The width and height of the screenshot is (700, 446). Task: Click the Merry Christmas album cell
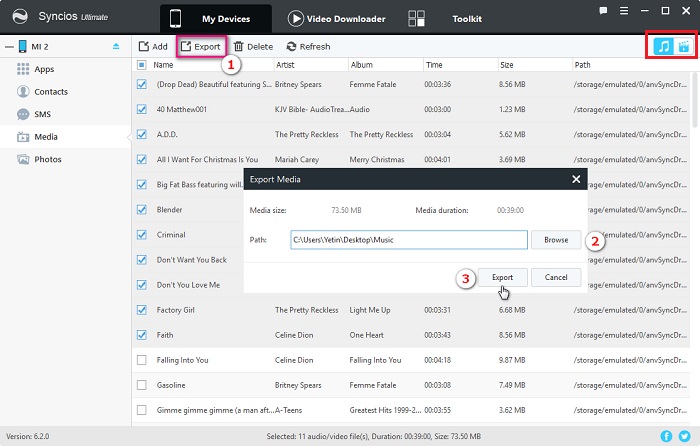click(377, 159)
